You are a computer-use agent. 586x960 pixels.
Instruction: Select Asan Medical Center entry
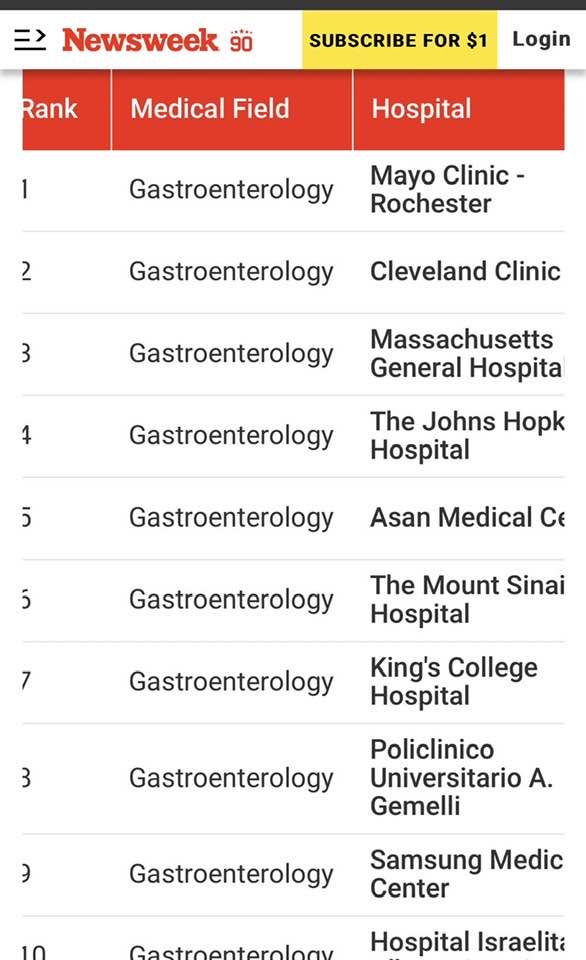(467, 517)
